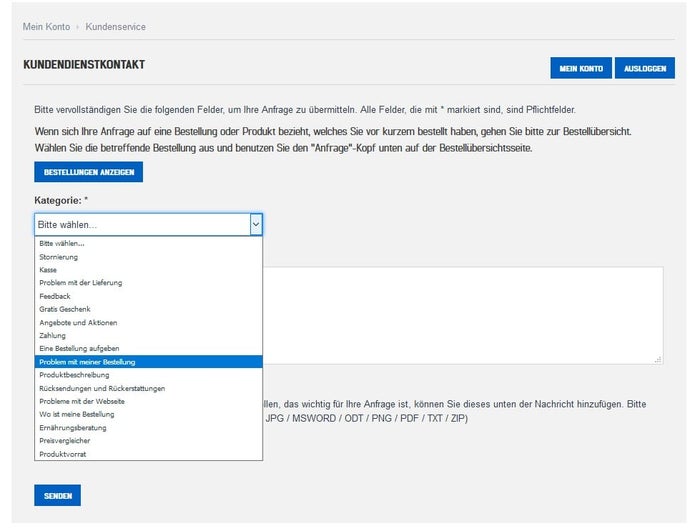Screen dimensions: 700x531
Task: Pick the Preisvergleicher category
Action: pos(148,441)
